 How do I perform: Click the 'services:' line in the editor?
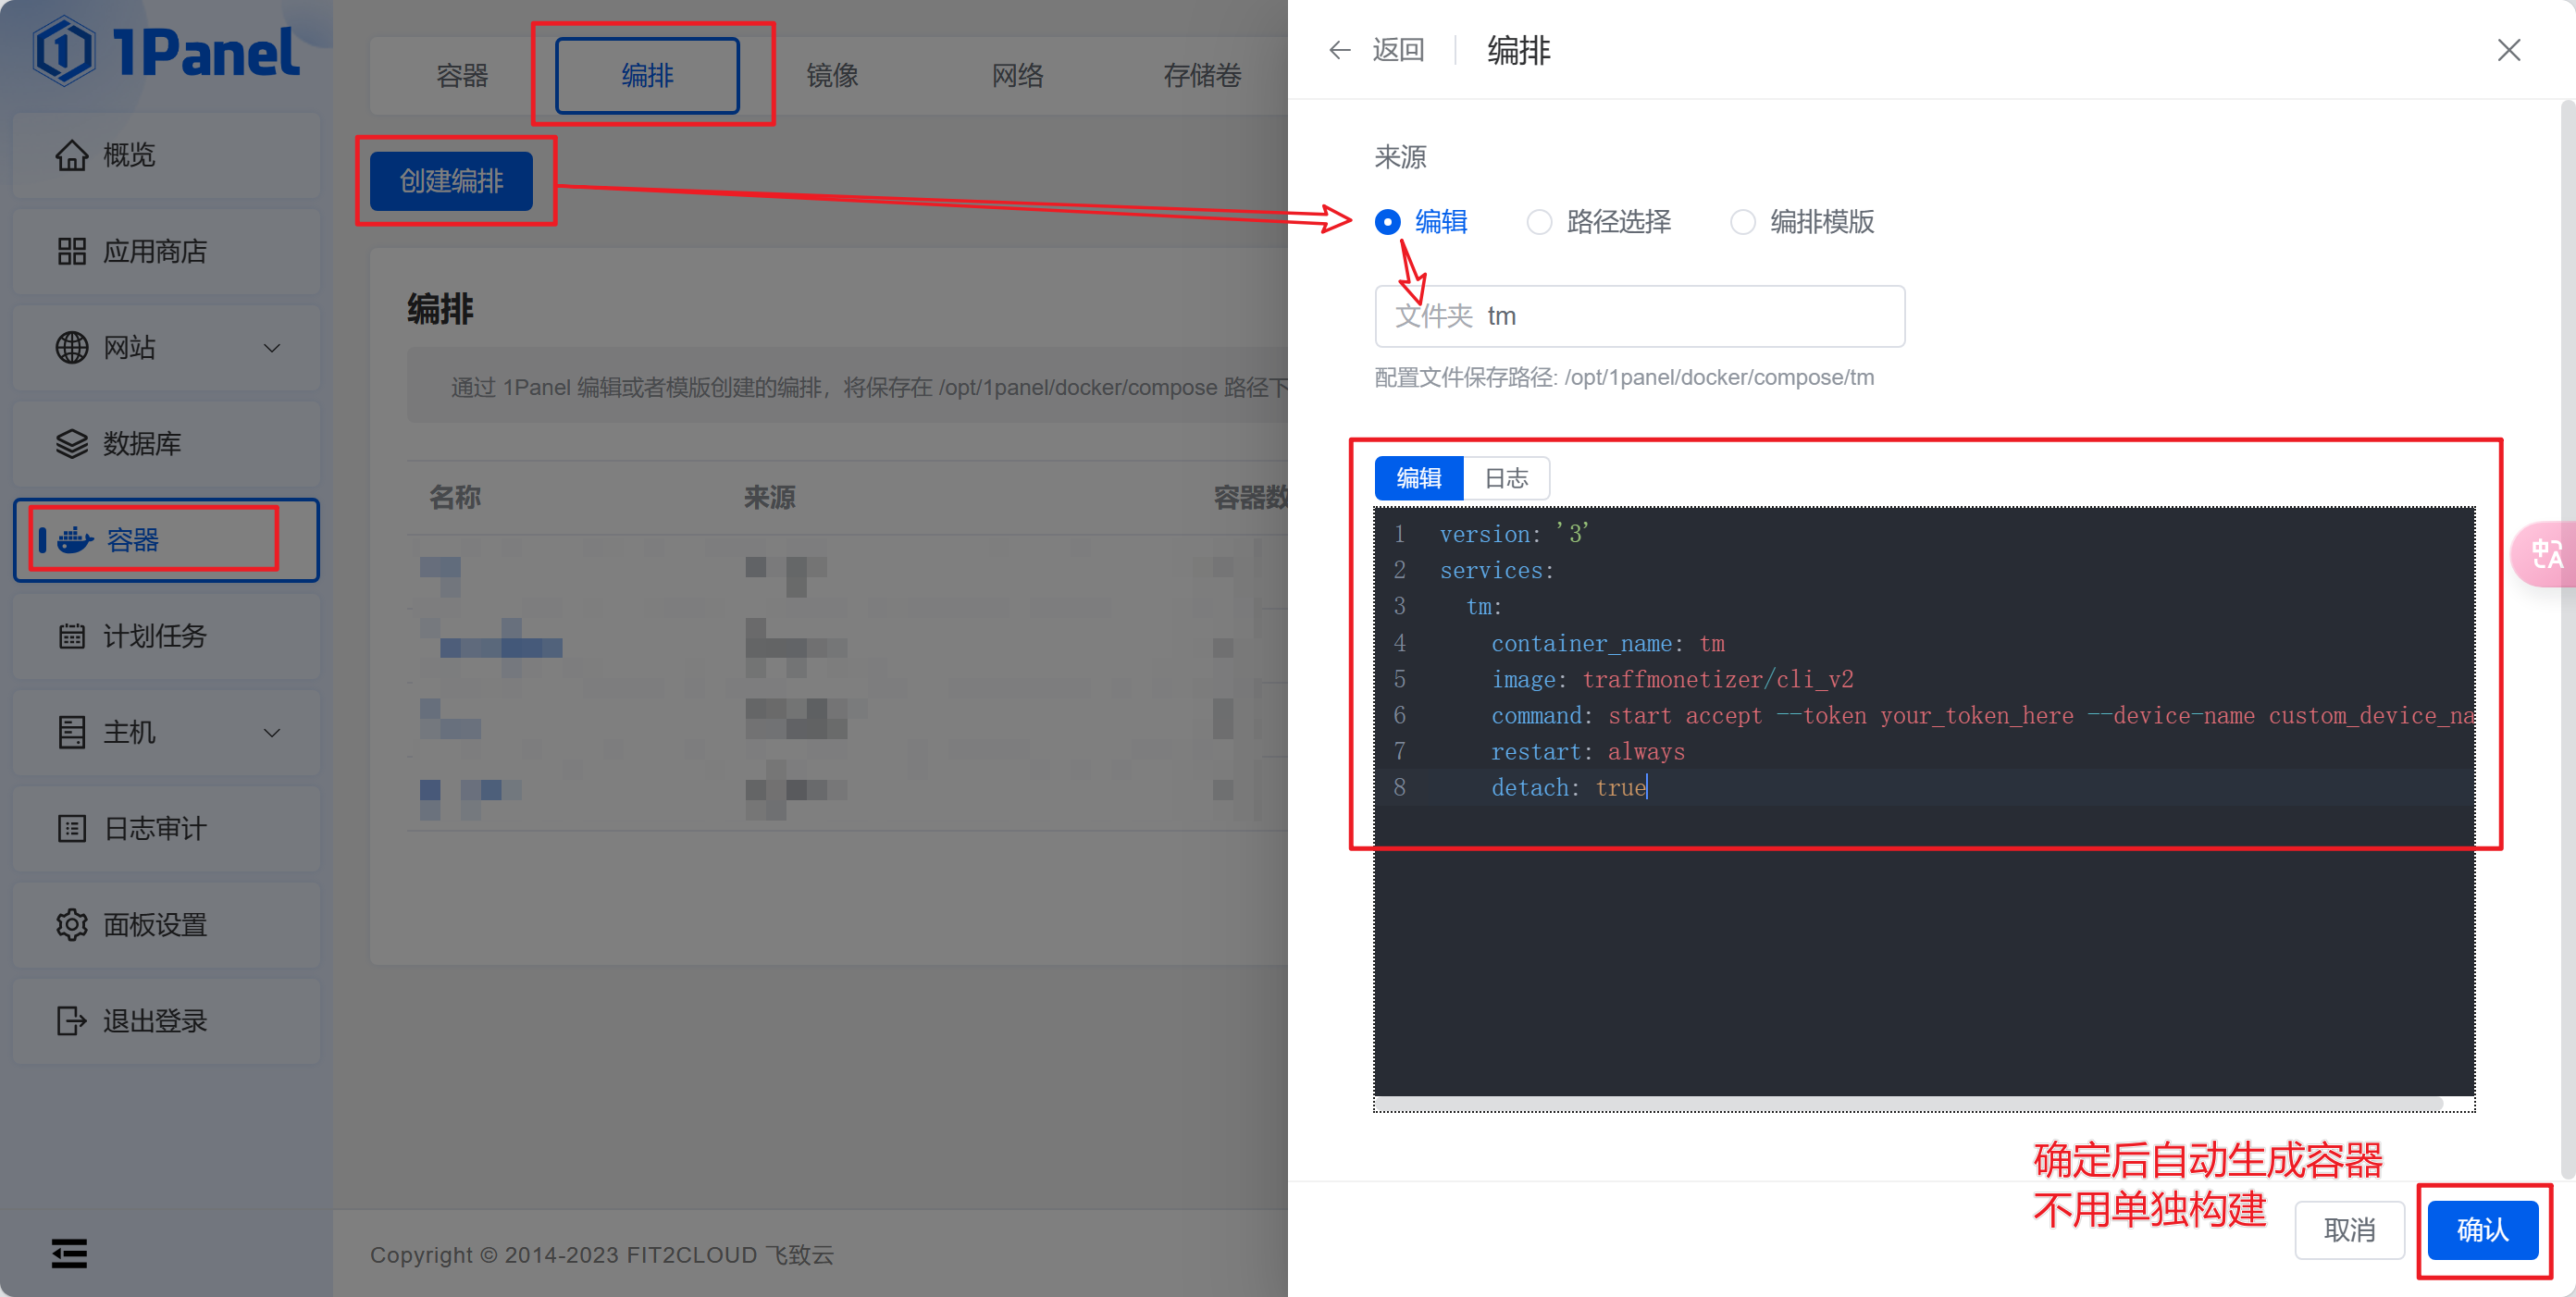click(1497, 570)
